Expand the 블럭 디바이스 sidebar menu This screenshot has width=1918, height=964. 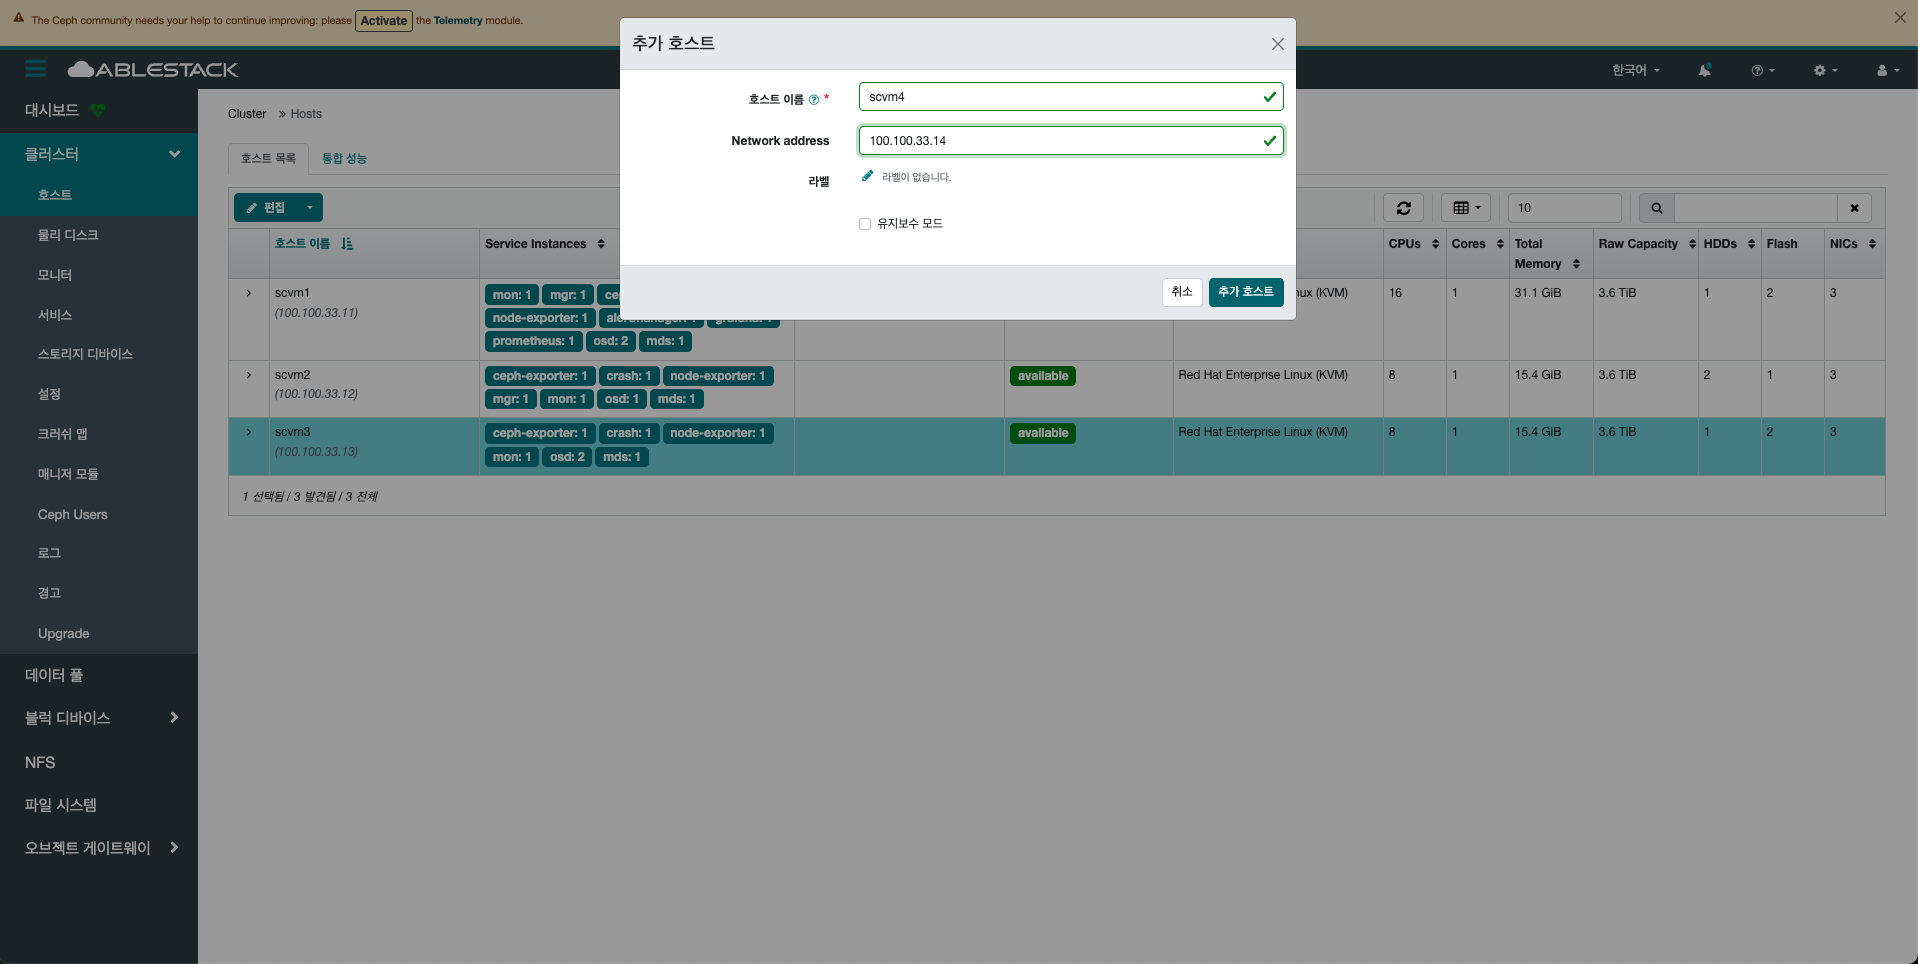click(99, 718)
